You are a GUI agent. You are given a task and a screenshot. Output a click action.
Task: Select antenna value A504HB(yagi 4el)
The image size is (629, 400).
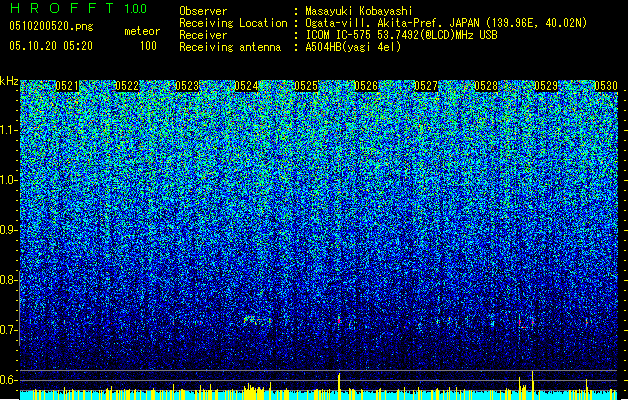353,47
